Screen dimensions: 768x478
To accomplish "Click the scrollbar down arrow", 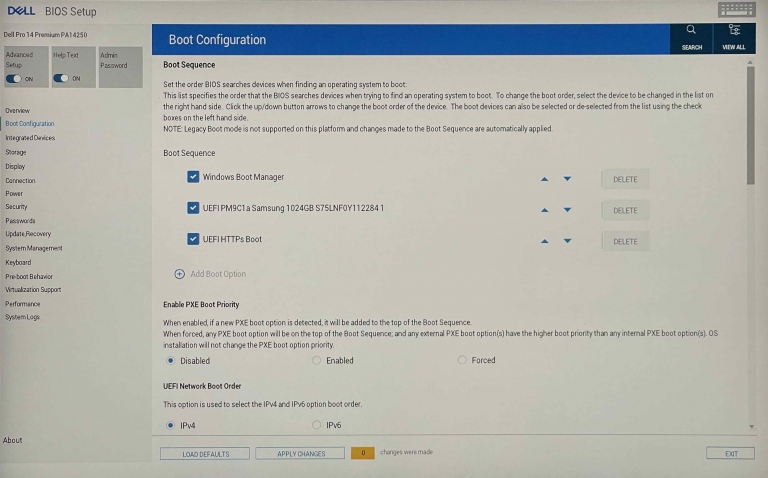I will click(752, 427).
